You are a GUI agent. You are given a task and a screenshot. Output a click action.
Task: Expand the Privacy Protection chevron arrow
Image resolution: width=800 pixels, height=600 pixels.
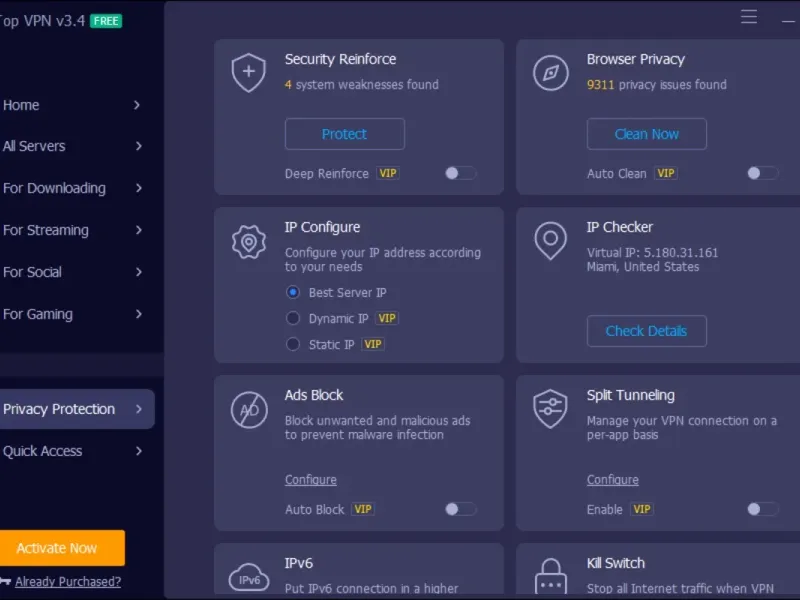click(138, 409)
